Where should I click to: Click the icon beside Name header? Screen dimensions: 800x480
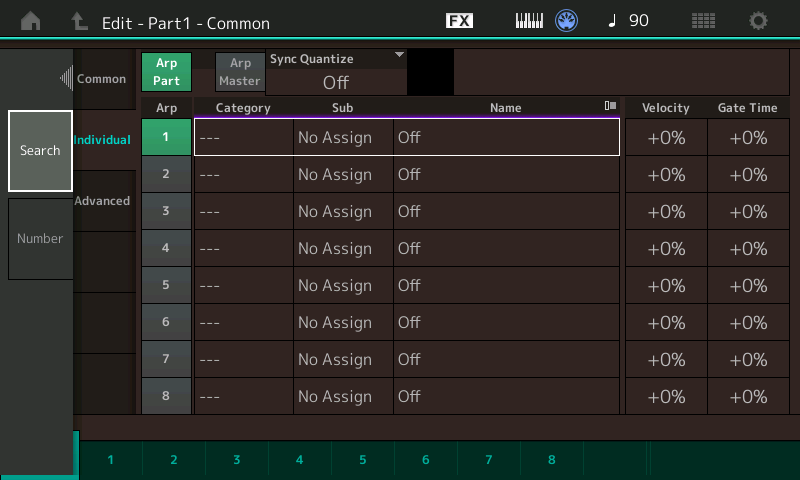click(609, 107)
